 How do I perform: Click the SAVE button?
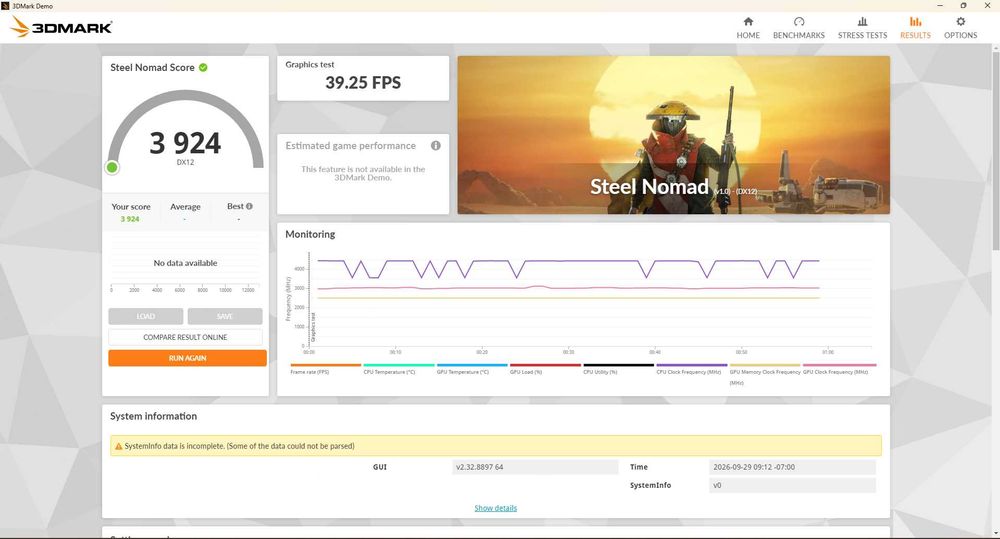click(x=224, y=316)
